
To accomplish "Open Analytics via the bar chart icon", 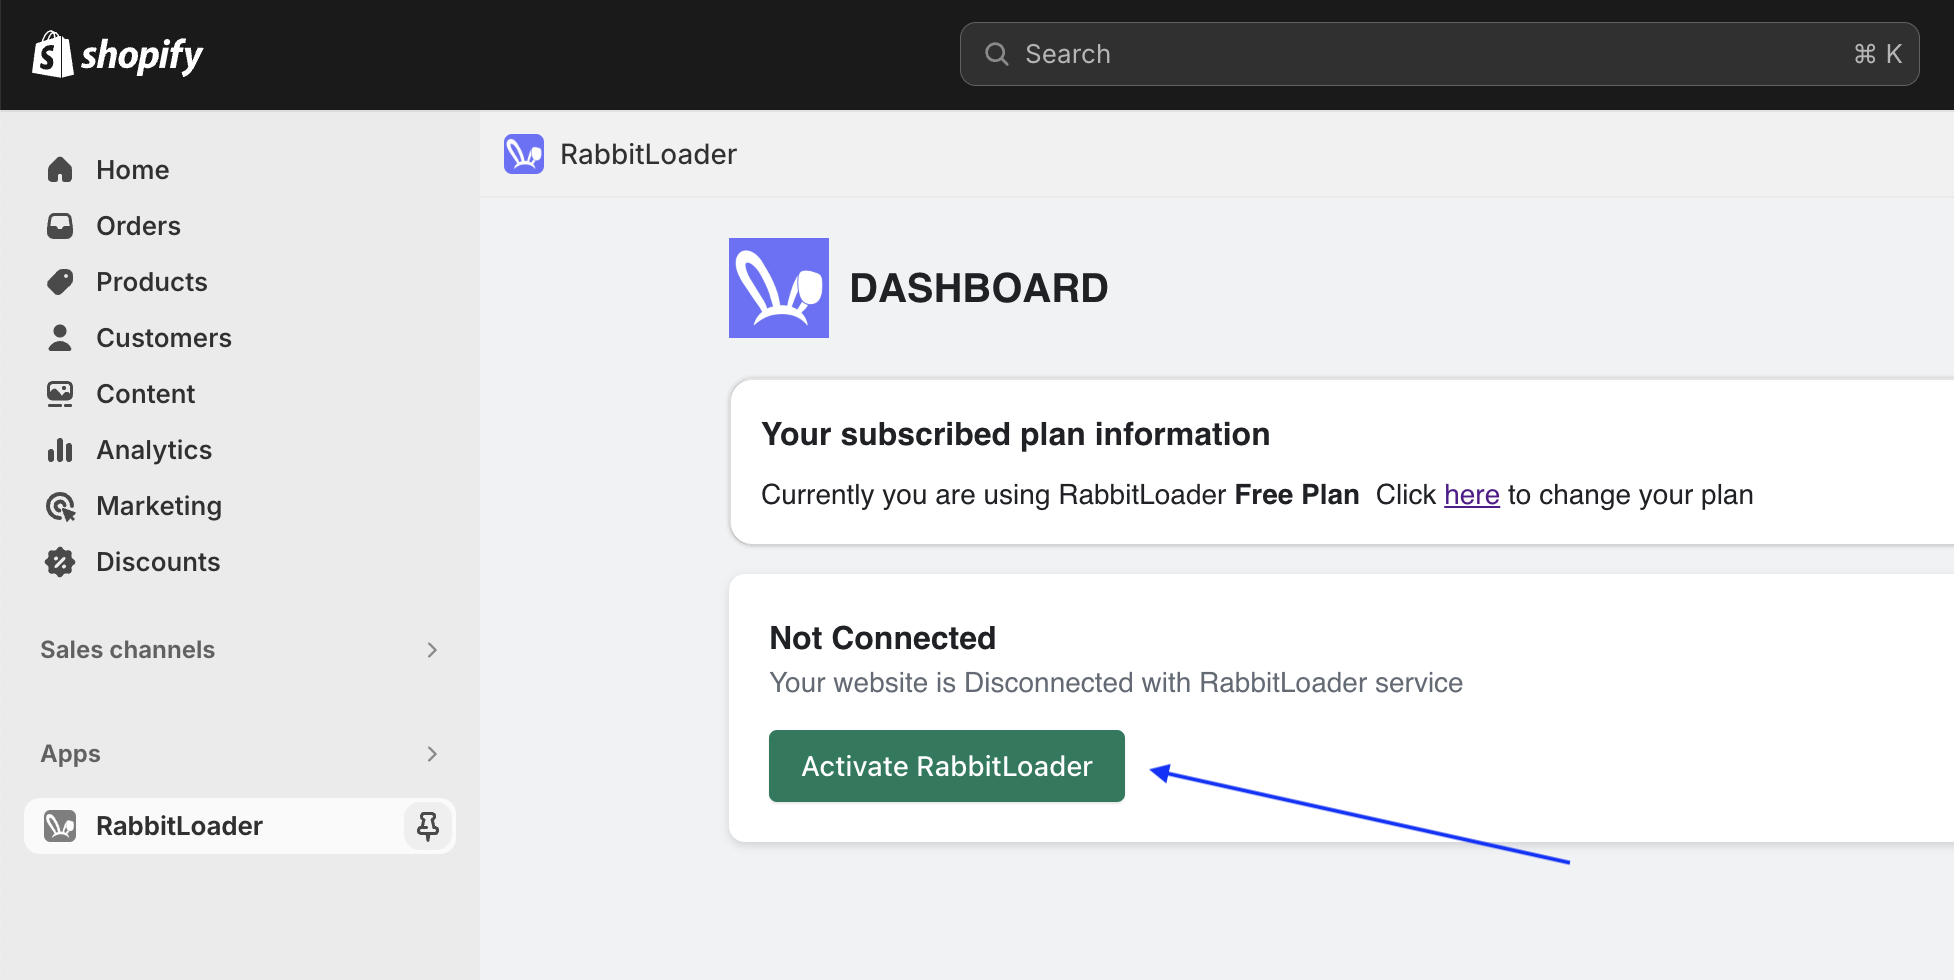I will [x=60, y=449].
